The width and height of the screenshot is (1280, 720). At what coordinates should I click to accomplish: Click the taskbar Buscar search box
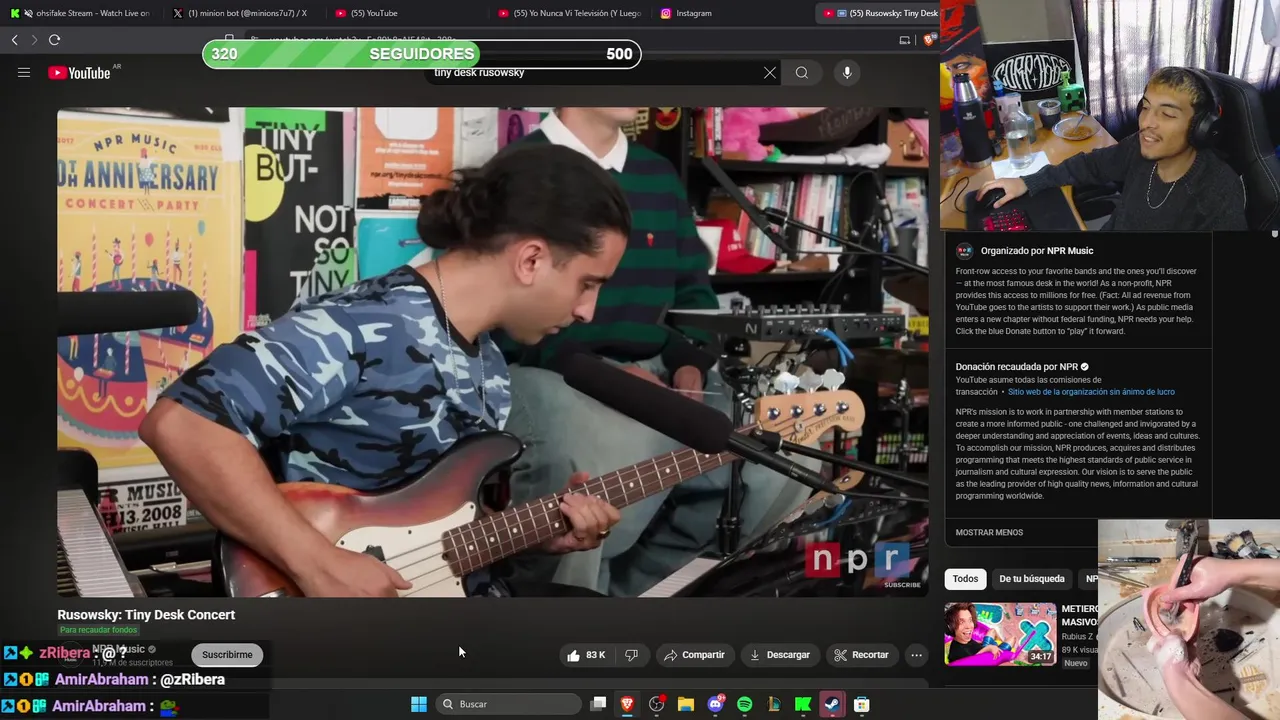coord(509,704)
